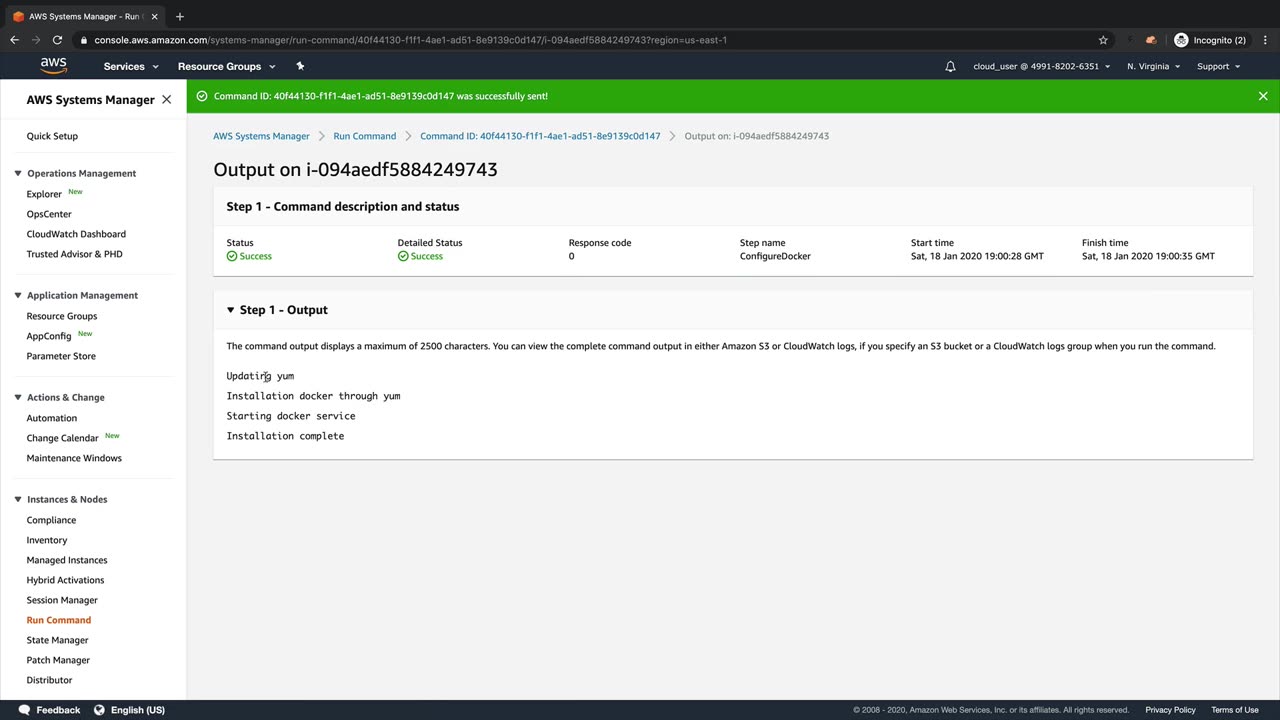Screen dimensions: 1280x720
Task: Go to Inventory
Action: (47, 540)
